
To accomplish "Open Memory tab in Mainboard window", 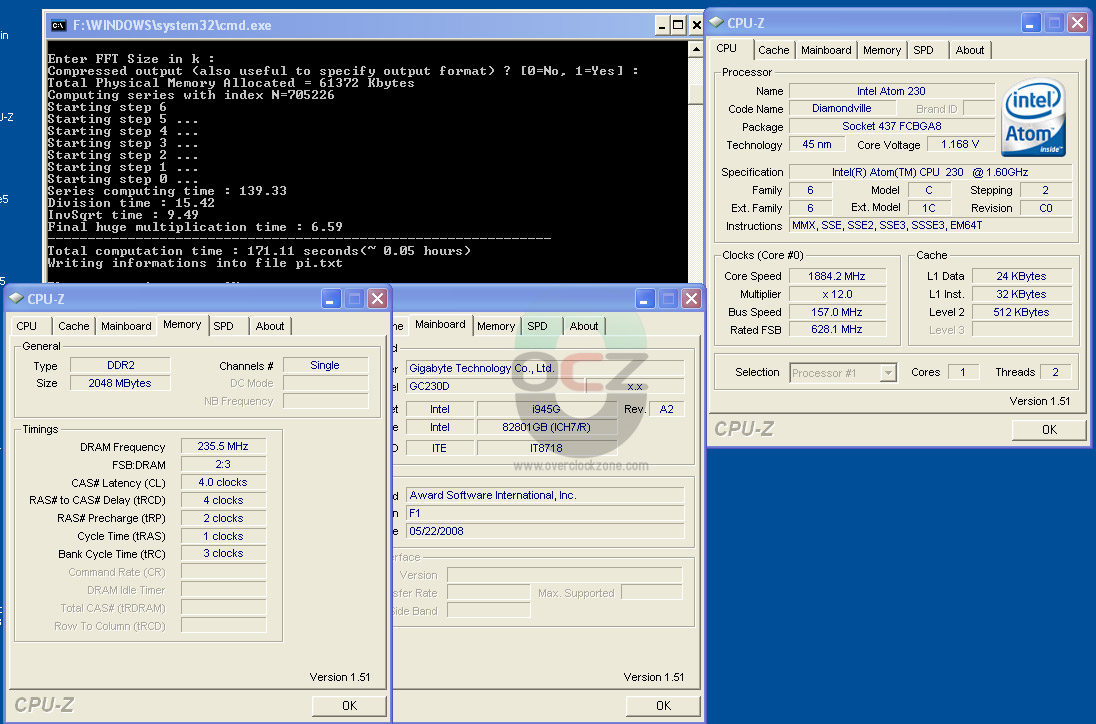I will [x=496, y=326].
